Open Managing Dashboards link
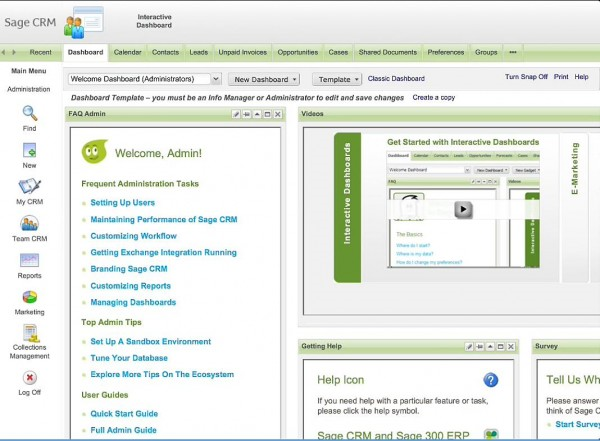 pyautogui.click(x=133, y=302)
